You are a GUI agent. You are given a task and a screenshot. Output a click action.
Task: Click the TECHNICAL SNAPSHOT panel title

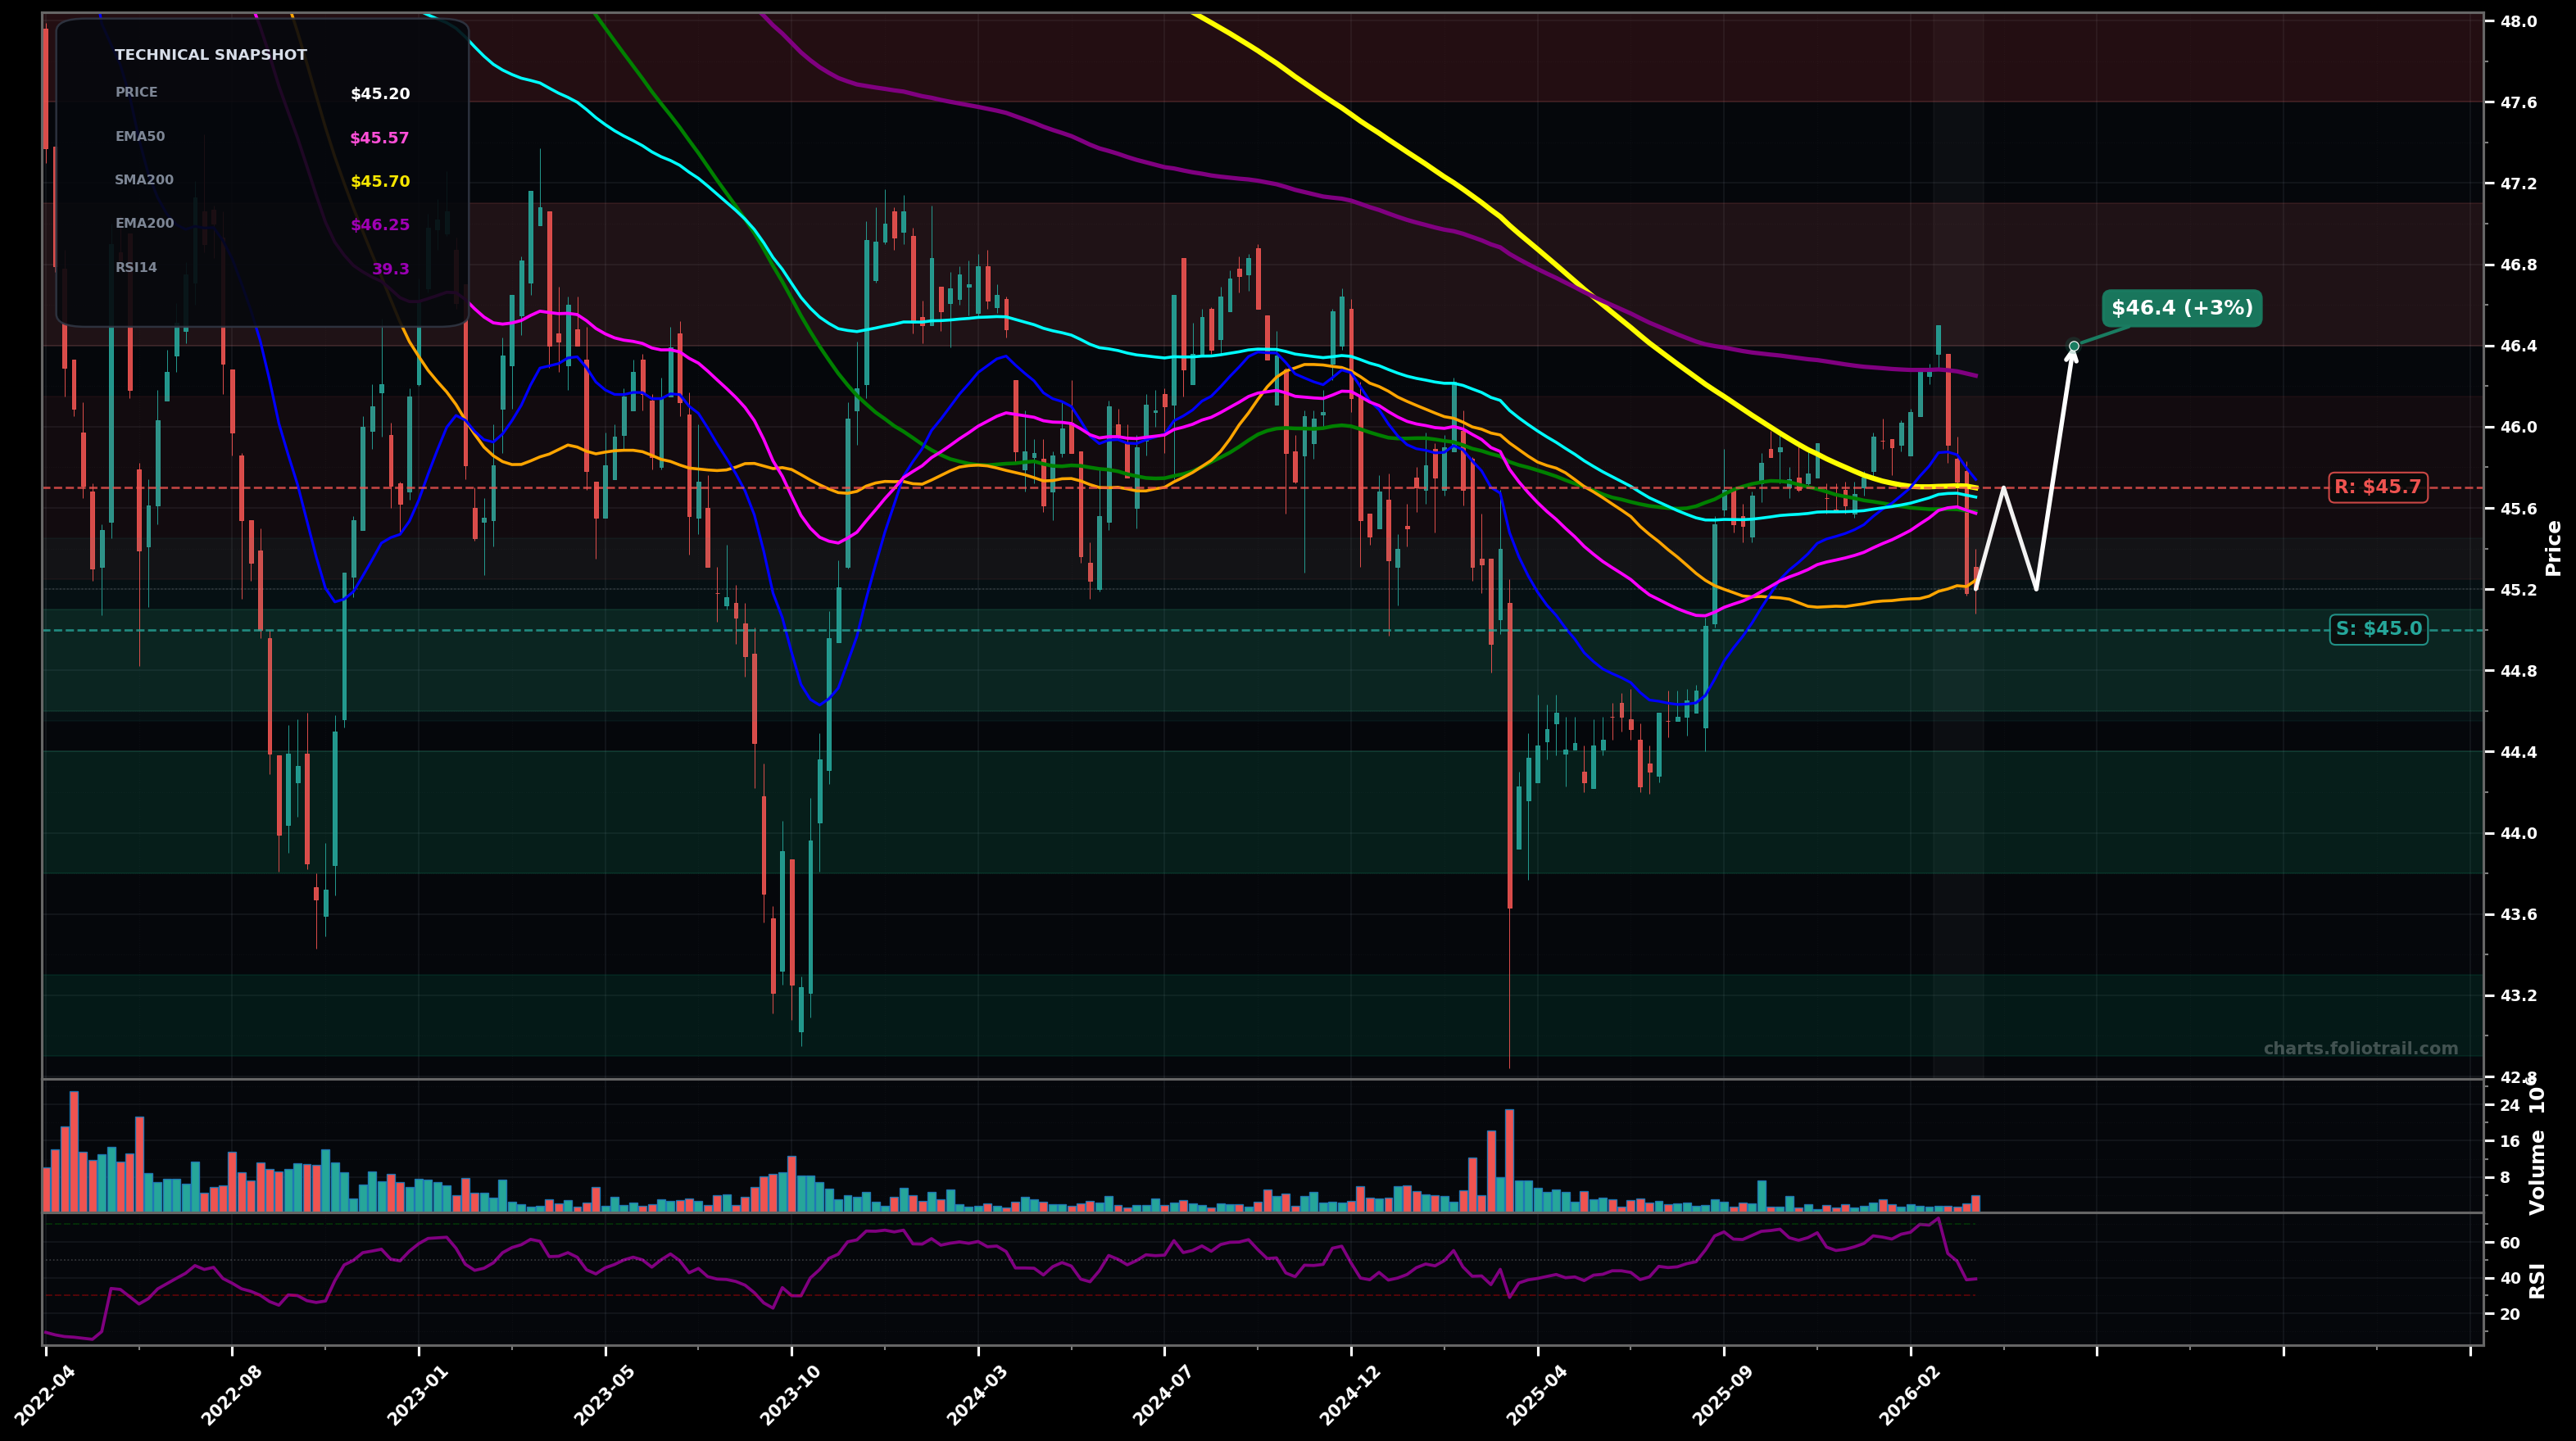[x=212, y=54]
